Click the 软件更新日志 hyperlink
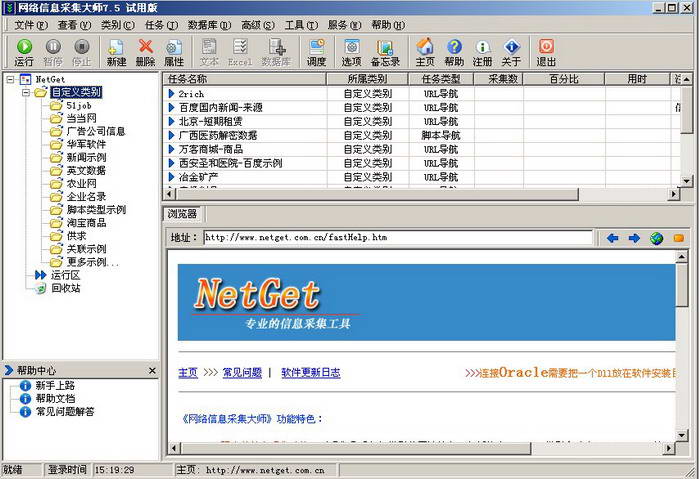Viewport: 700px width, 479px height. [x=311, y=372]
